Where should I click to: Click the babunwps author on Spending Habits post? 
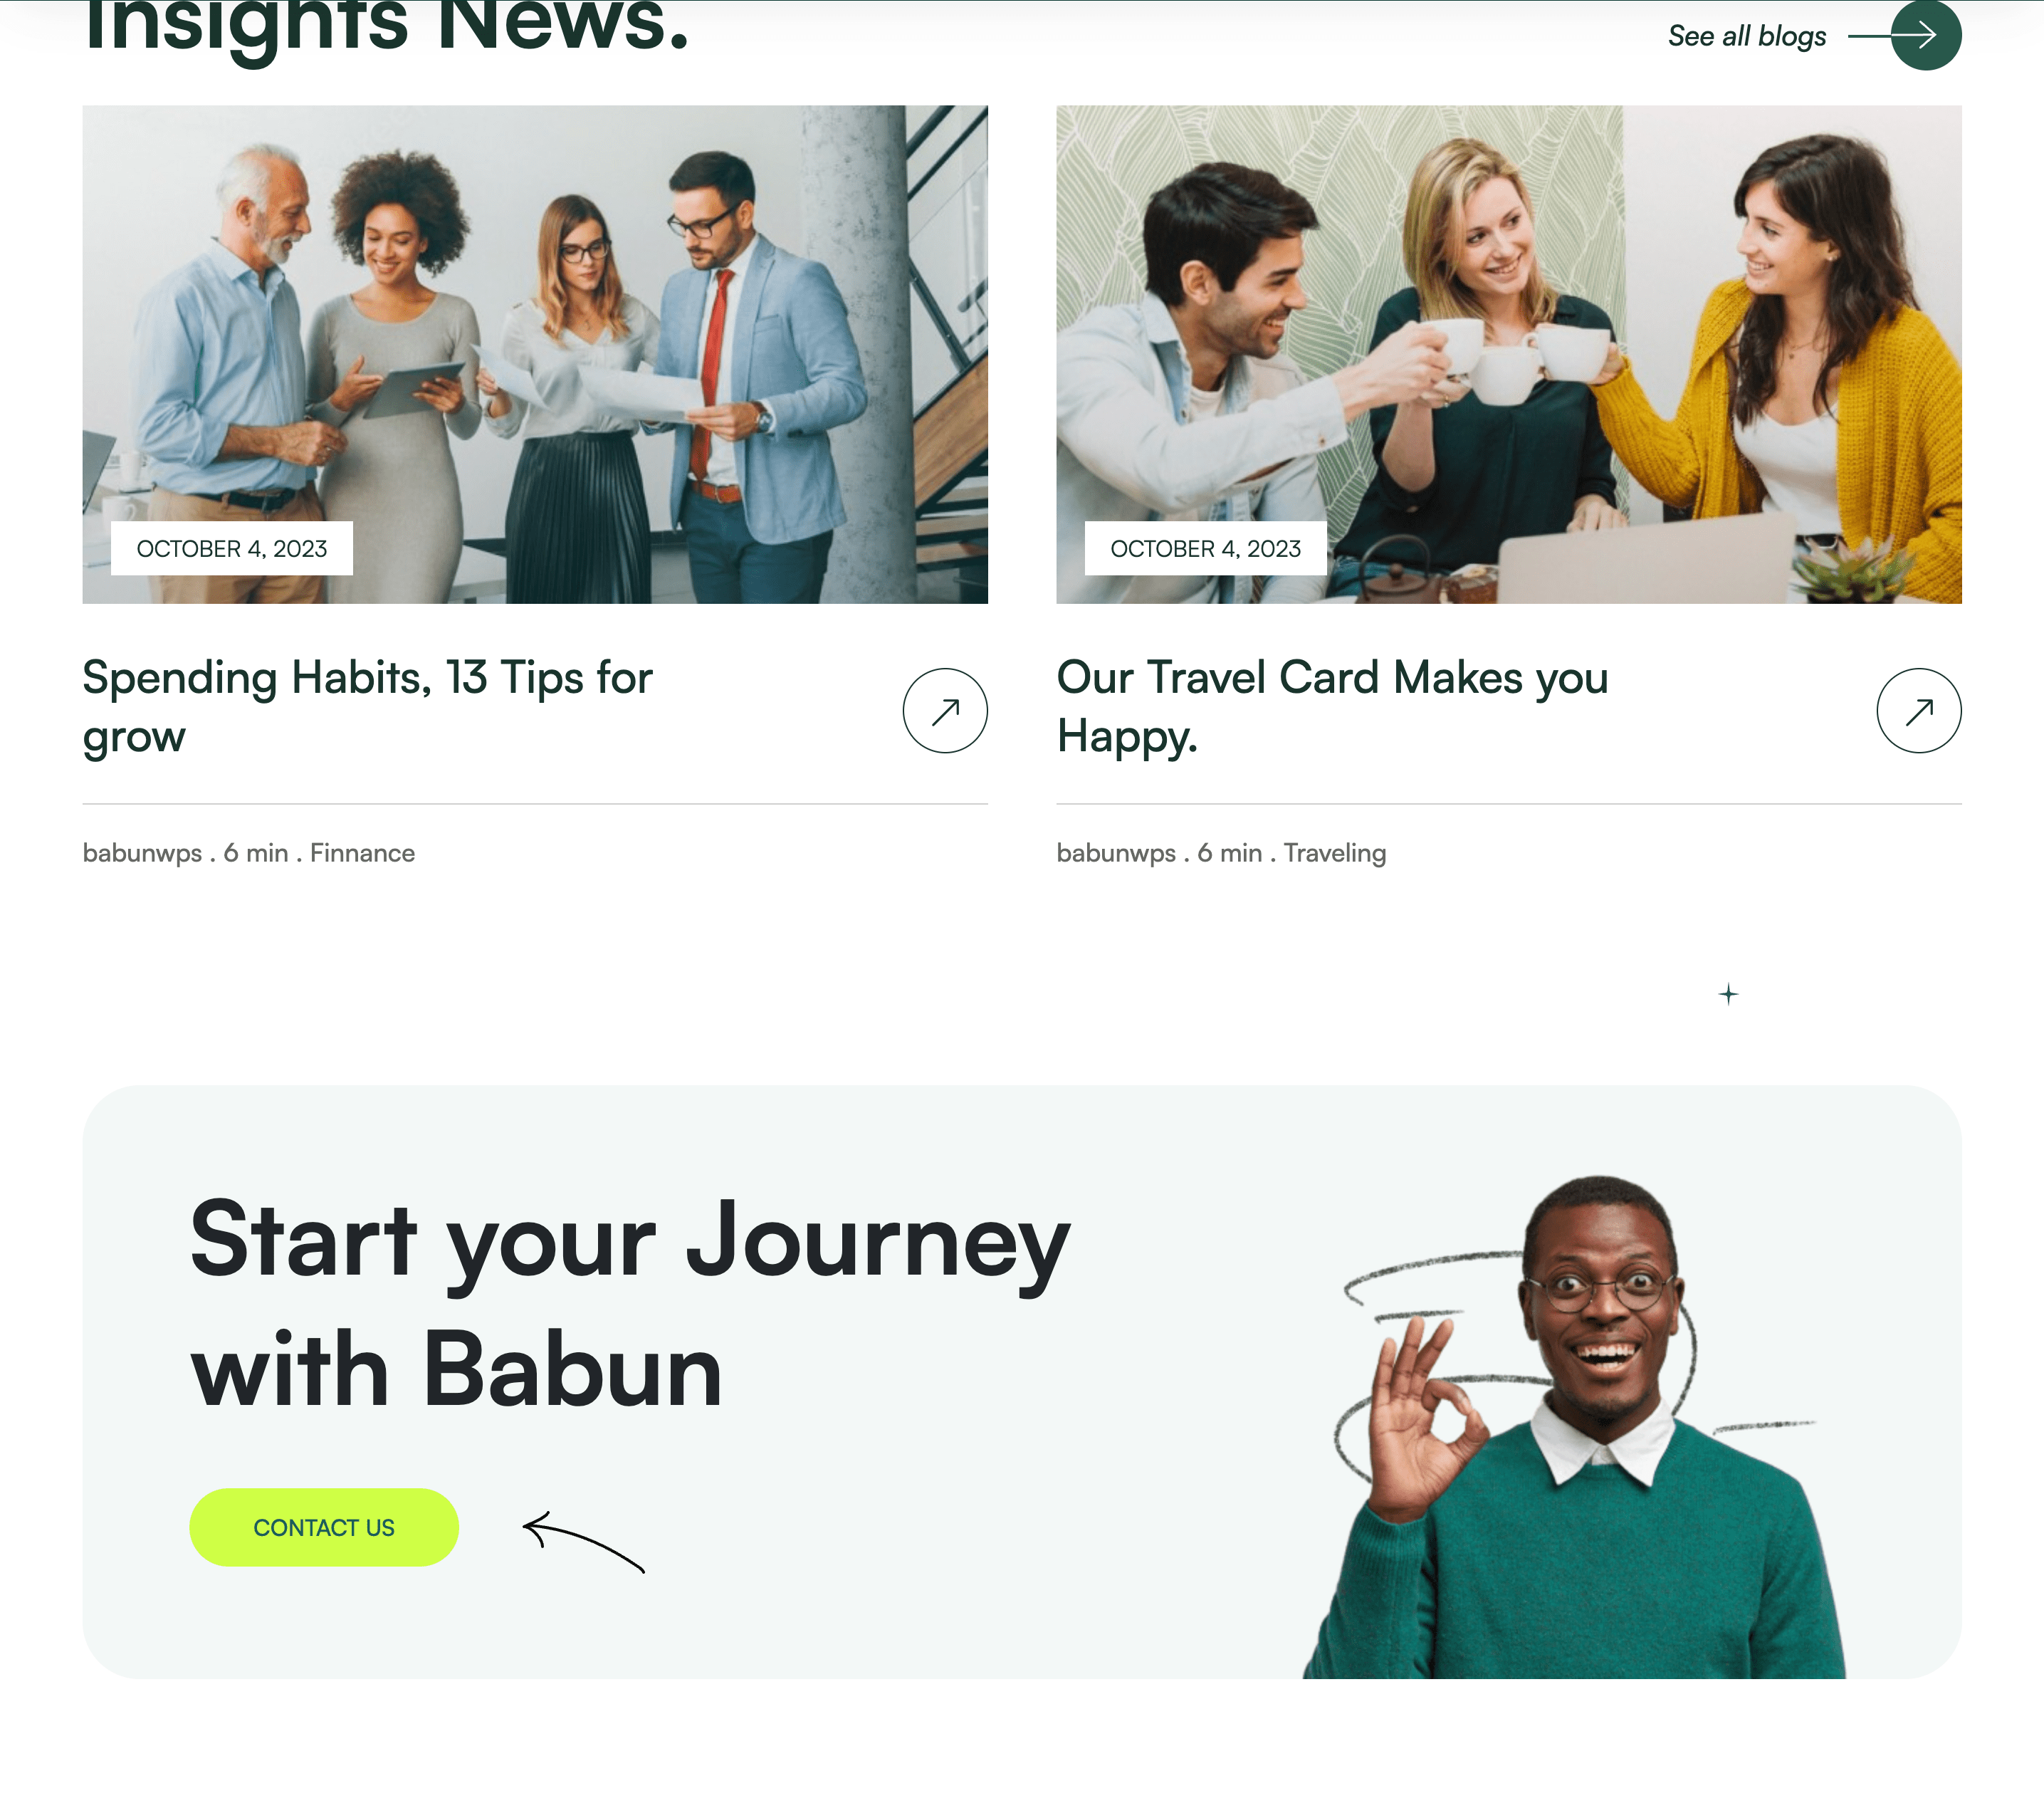(x=142, y=853)
